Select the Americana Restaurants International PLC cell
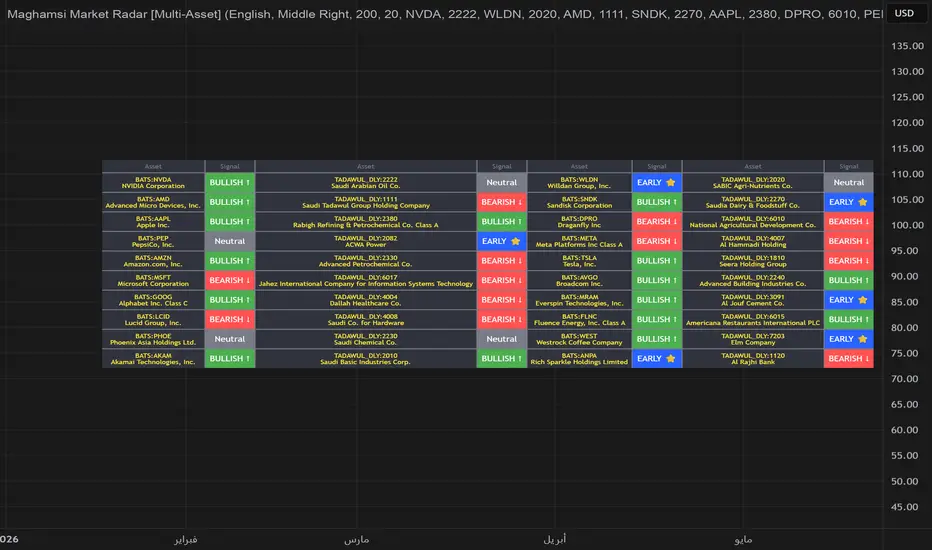Image resolution: width=932 pixels, height=550 pixels. pyautogui.click(x=753, y=320)
